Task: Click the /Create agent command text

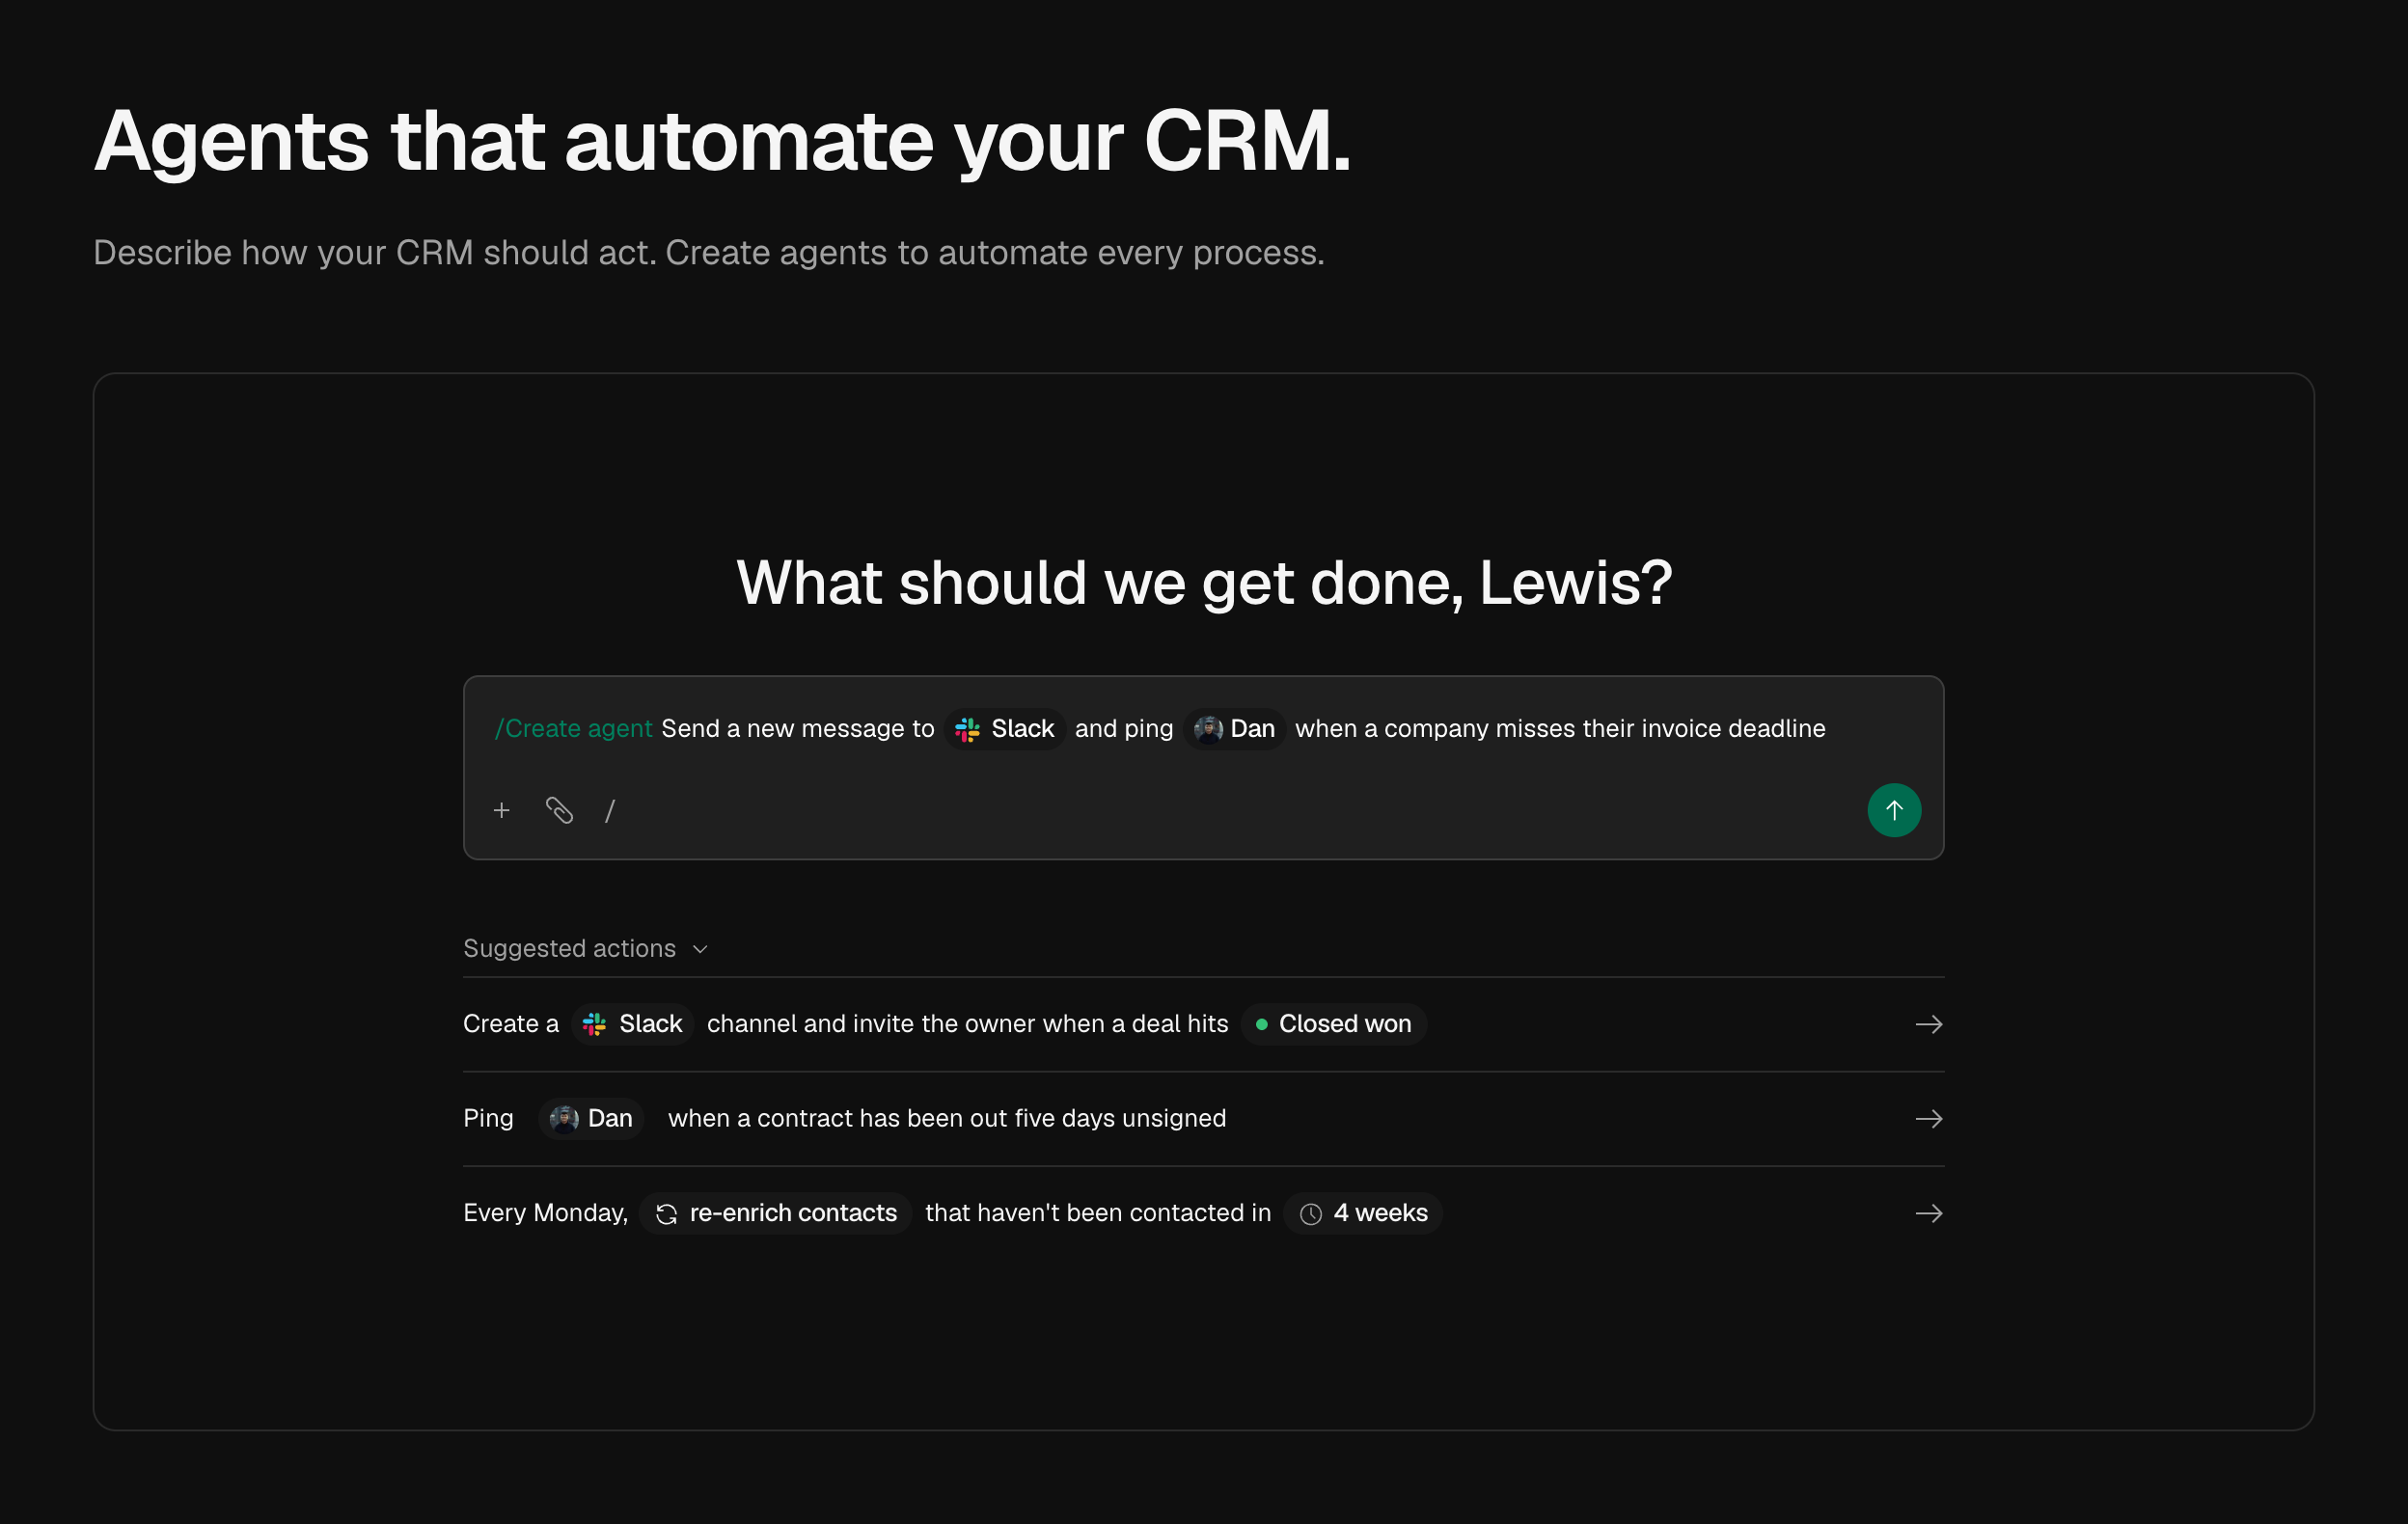Action: click(573, 729)
